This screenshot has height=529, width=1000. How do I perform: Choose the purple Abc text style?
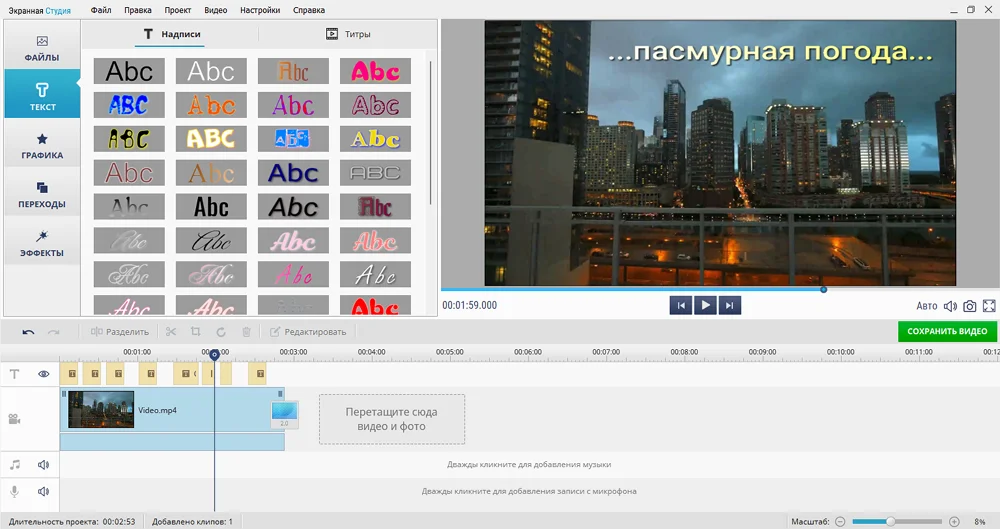click(293, 105)
